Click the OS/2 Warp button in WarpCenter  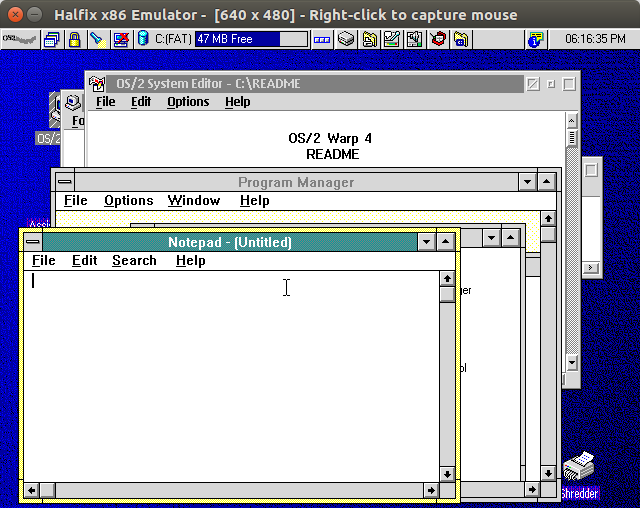[20, 39]
